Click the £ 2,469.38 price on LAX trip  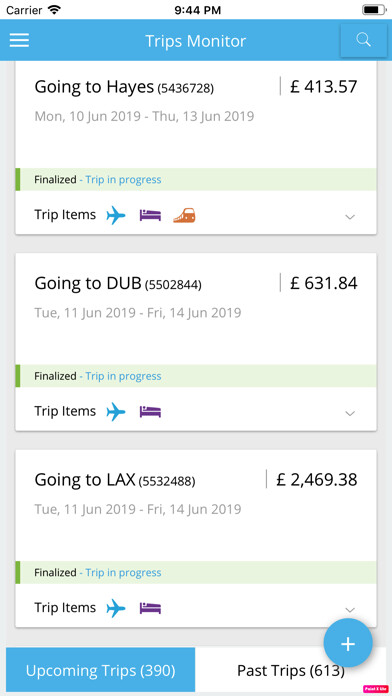tap(317, 480)
